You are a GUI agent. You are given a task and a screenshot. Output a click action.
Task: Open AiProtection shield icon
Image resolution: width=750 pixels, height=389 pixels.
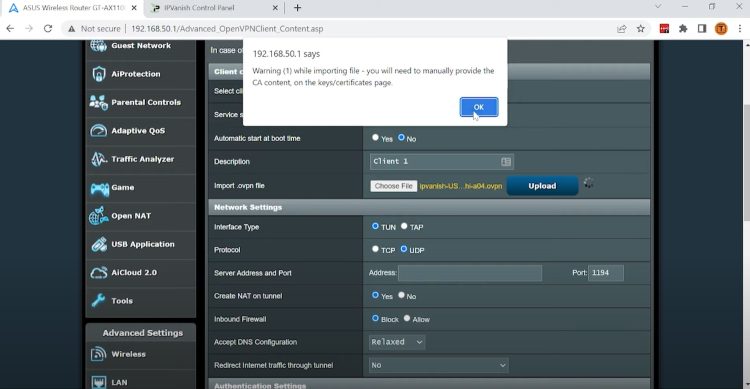tap(99, 74)
